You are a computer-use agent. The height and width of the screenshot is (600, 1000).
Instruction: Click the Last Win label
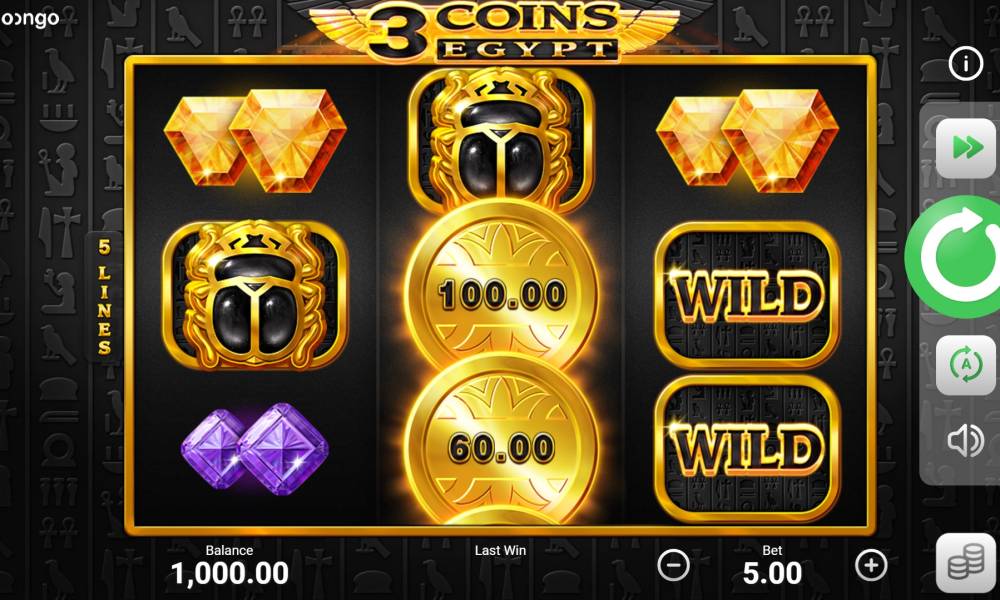[500, 550]
